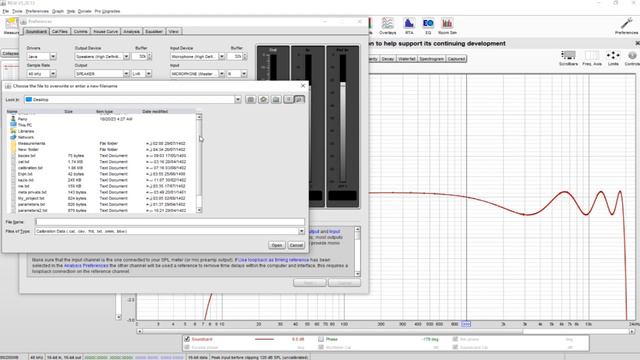The height and width of the screenshot is (360, 640).
Task: Toggle the Soundcard trace checkbox
Action: [x=187, y=339]
